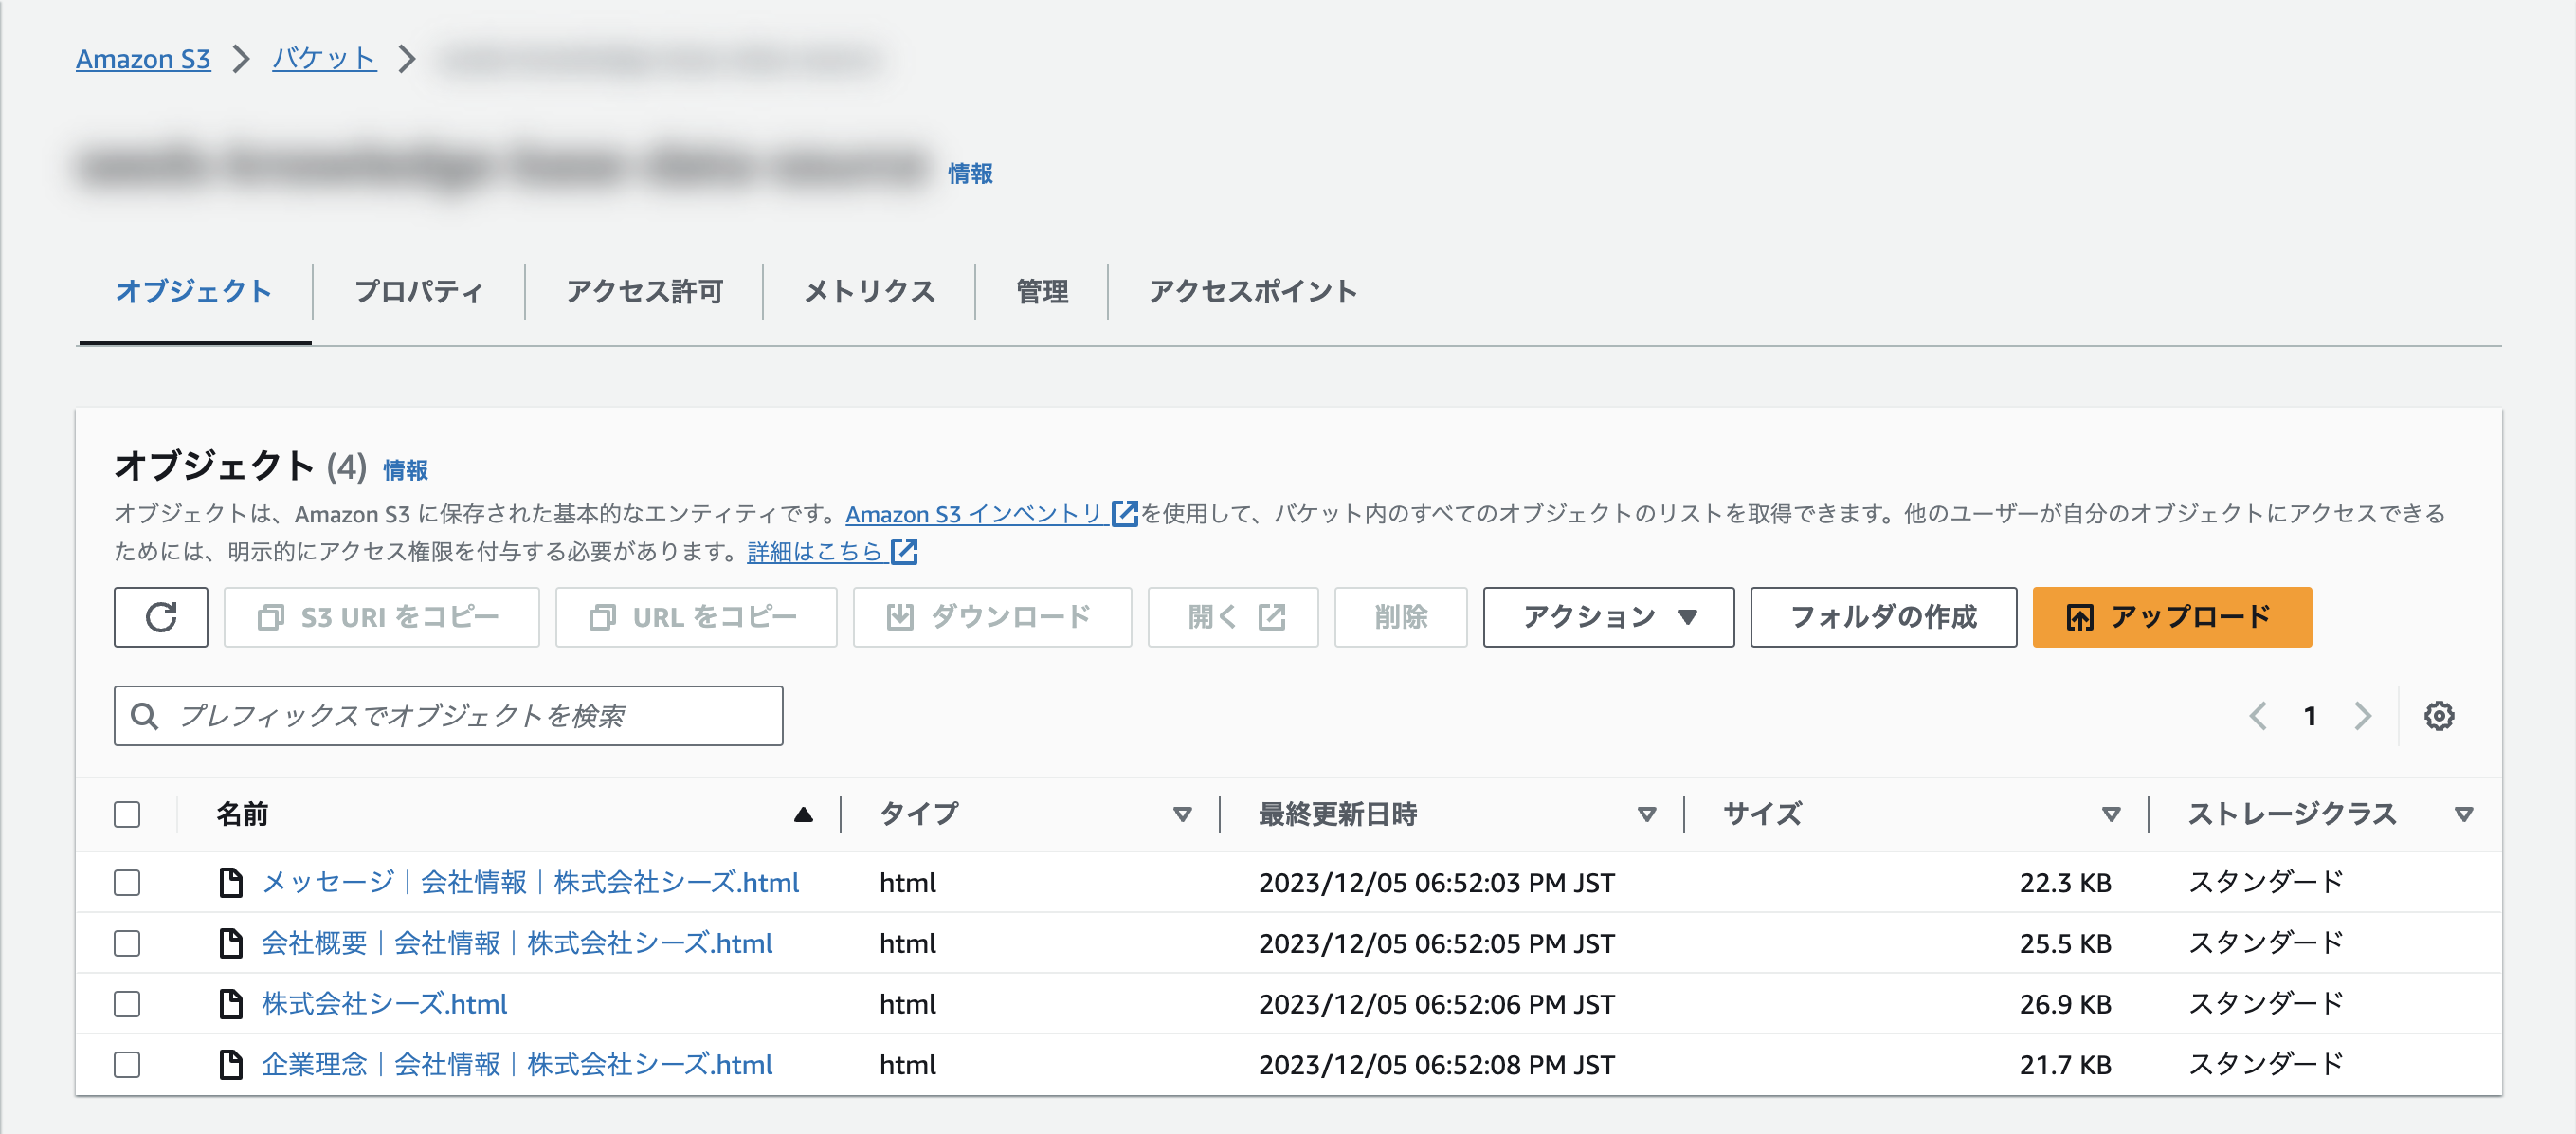The image size is (2576, 1134).
Task: Open the アクセス許可 tab
Action: 644,292
